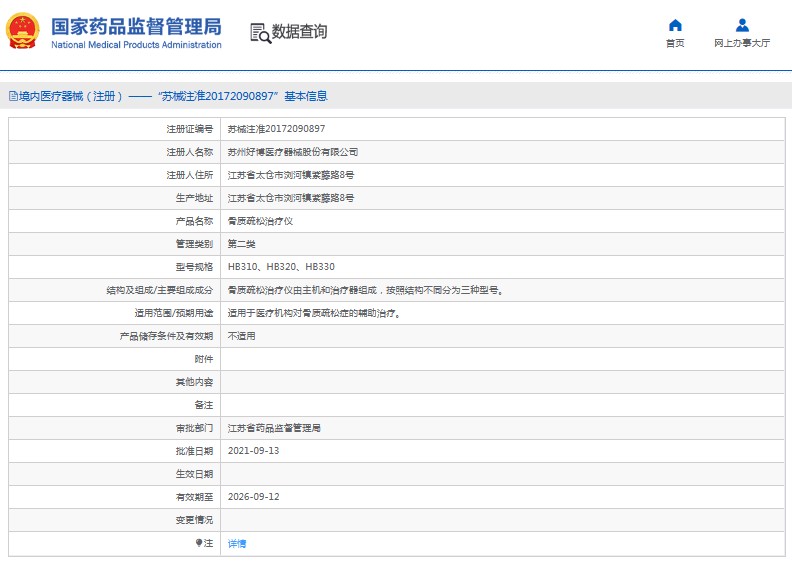
Task: Click National Medical Products Administration text
Action: pos(136,44)
